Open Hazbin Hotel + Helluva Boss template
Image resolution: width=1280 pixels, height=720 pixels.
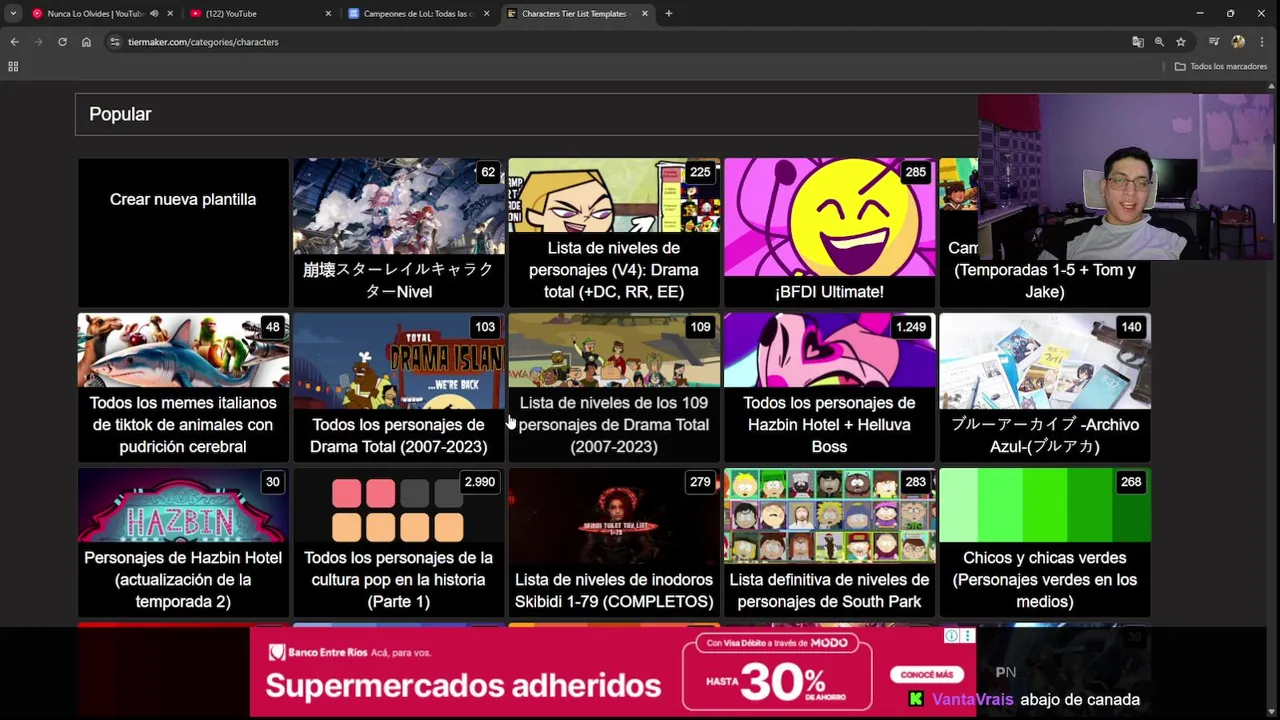(829, 387)
